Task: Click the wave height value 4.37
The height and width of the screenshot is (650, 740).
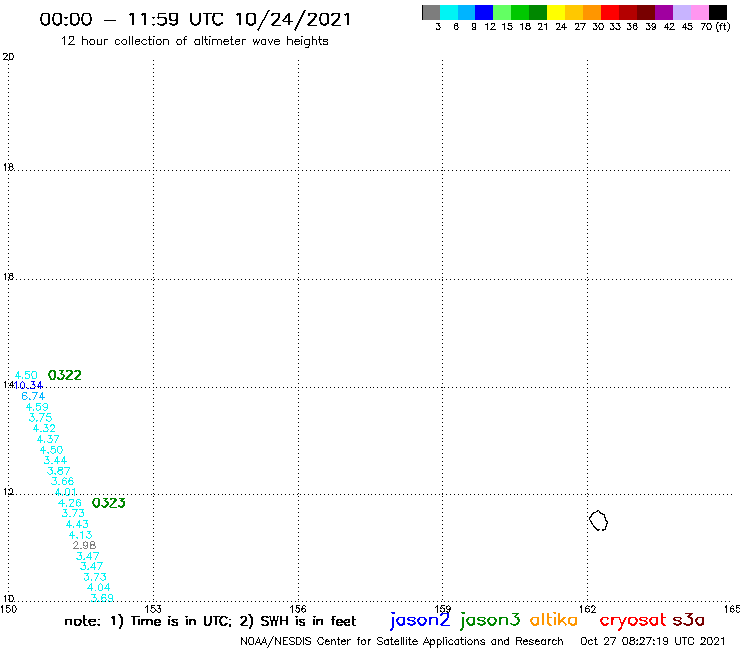Action: point(48,439)
